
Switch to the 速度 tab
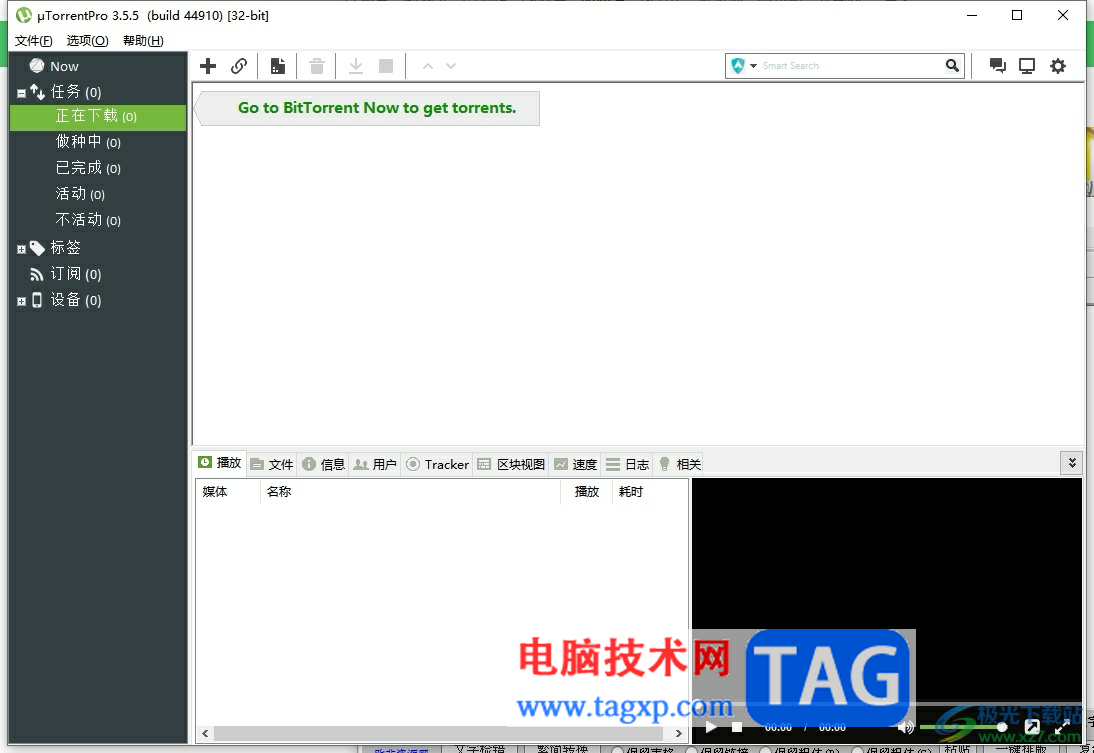[x=576, y=464]
